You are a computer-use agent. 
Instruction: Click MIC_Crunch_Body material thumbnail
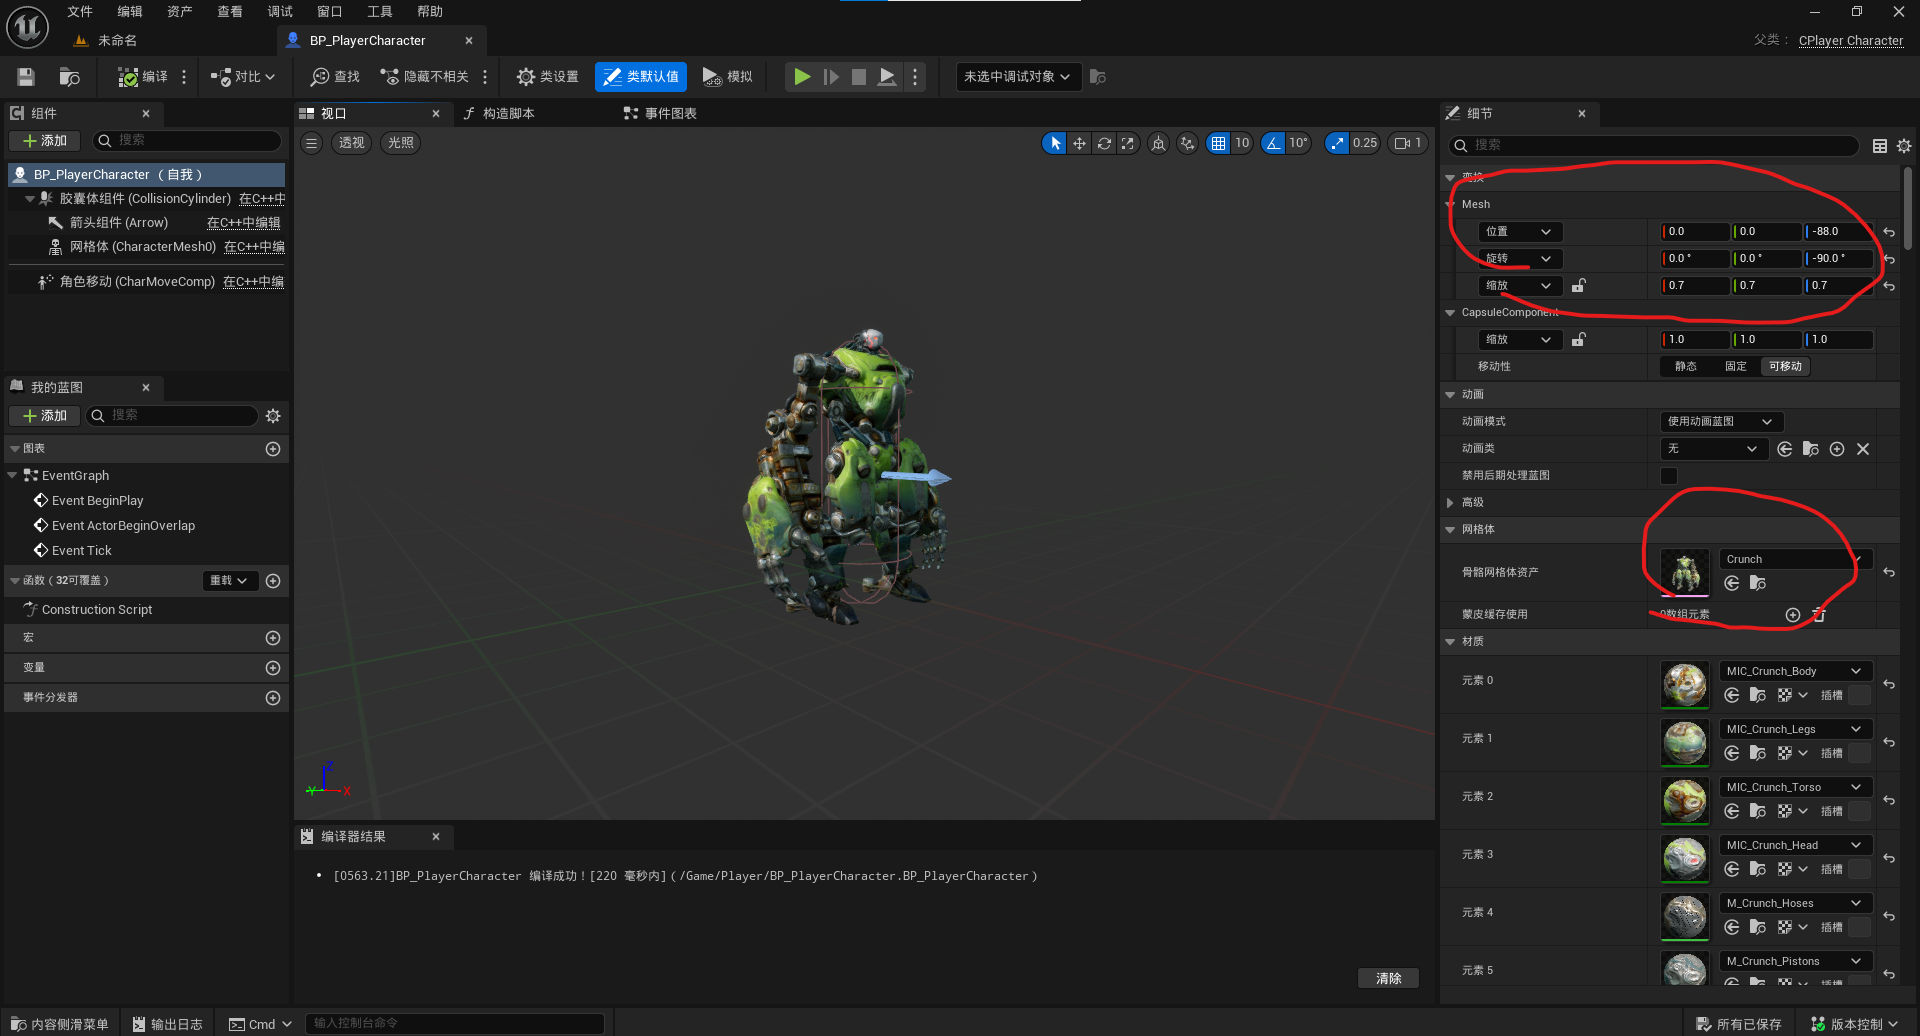1685,684
